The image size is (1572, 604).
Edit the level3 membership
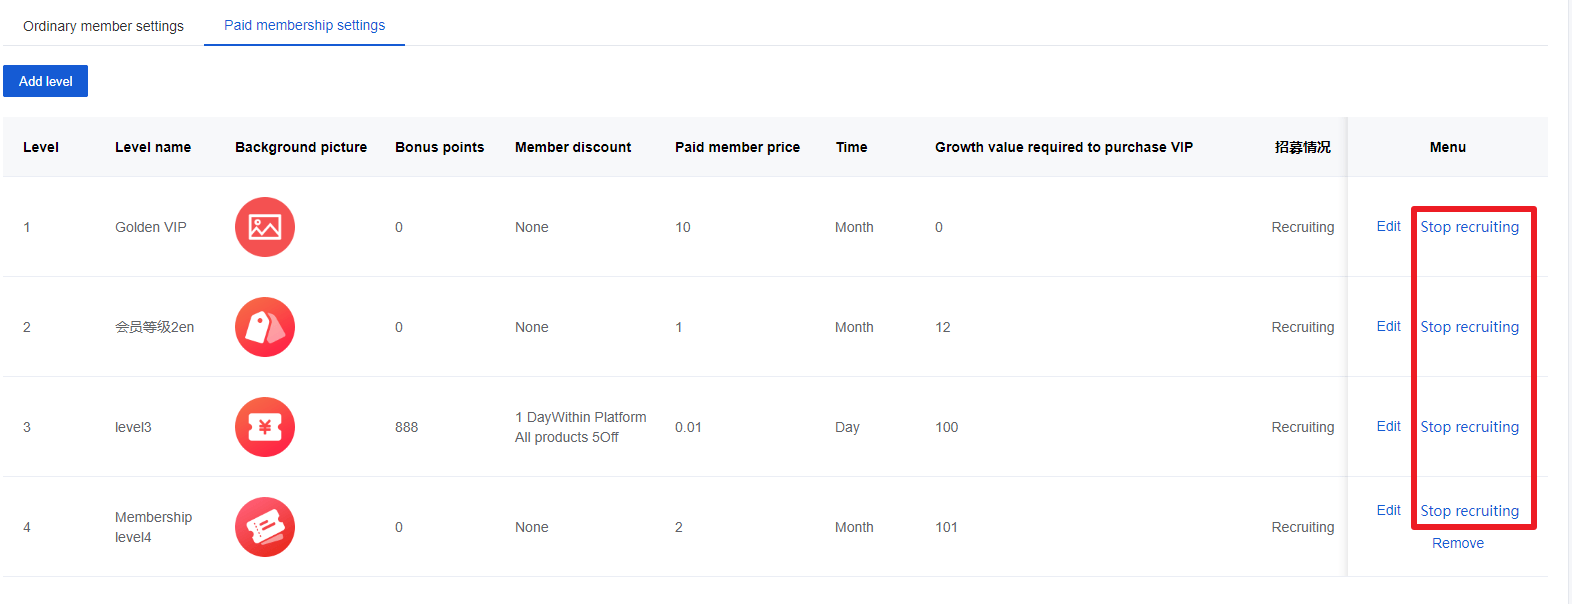point(1388,426)
